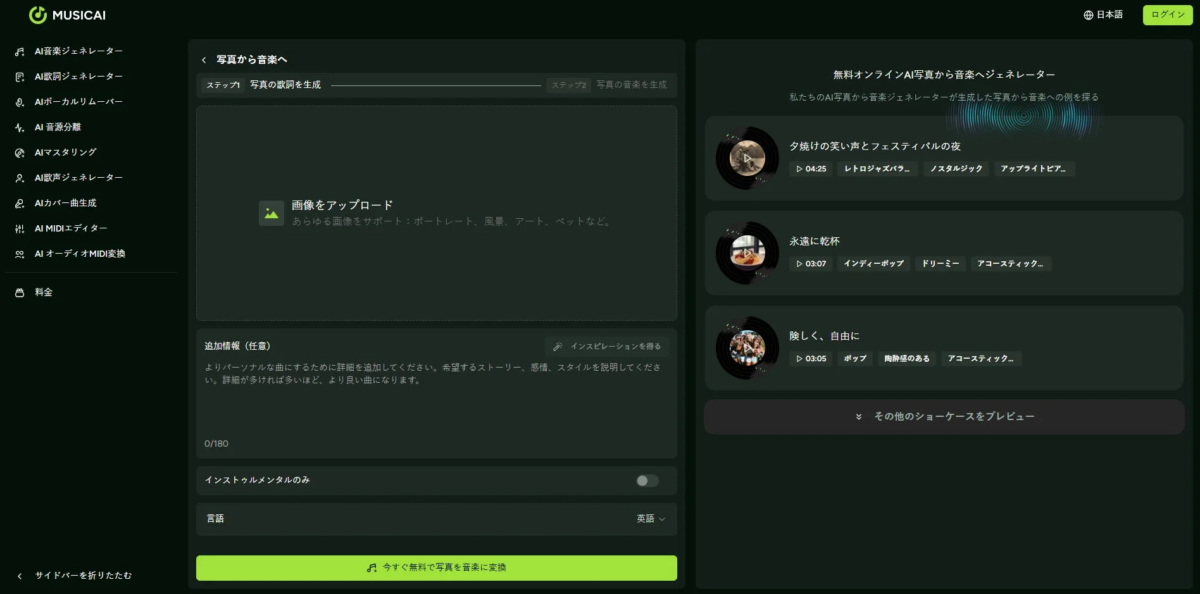The width and height of the screenshot is (1200, 594).
Task: Expand その他のショーケースをプレビュー section
Action: (945, 416)
